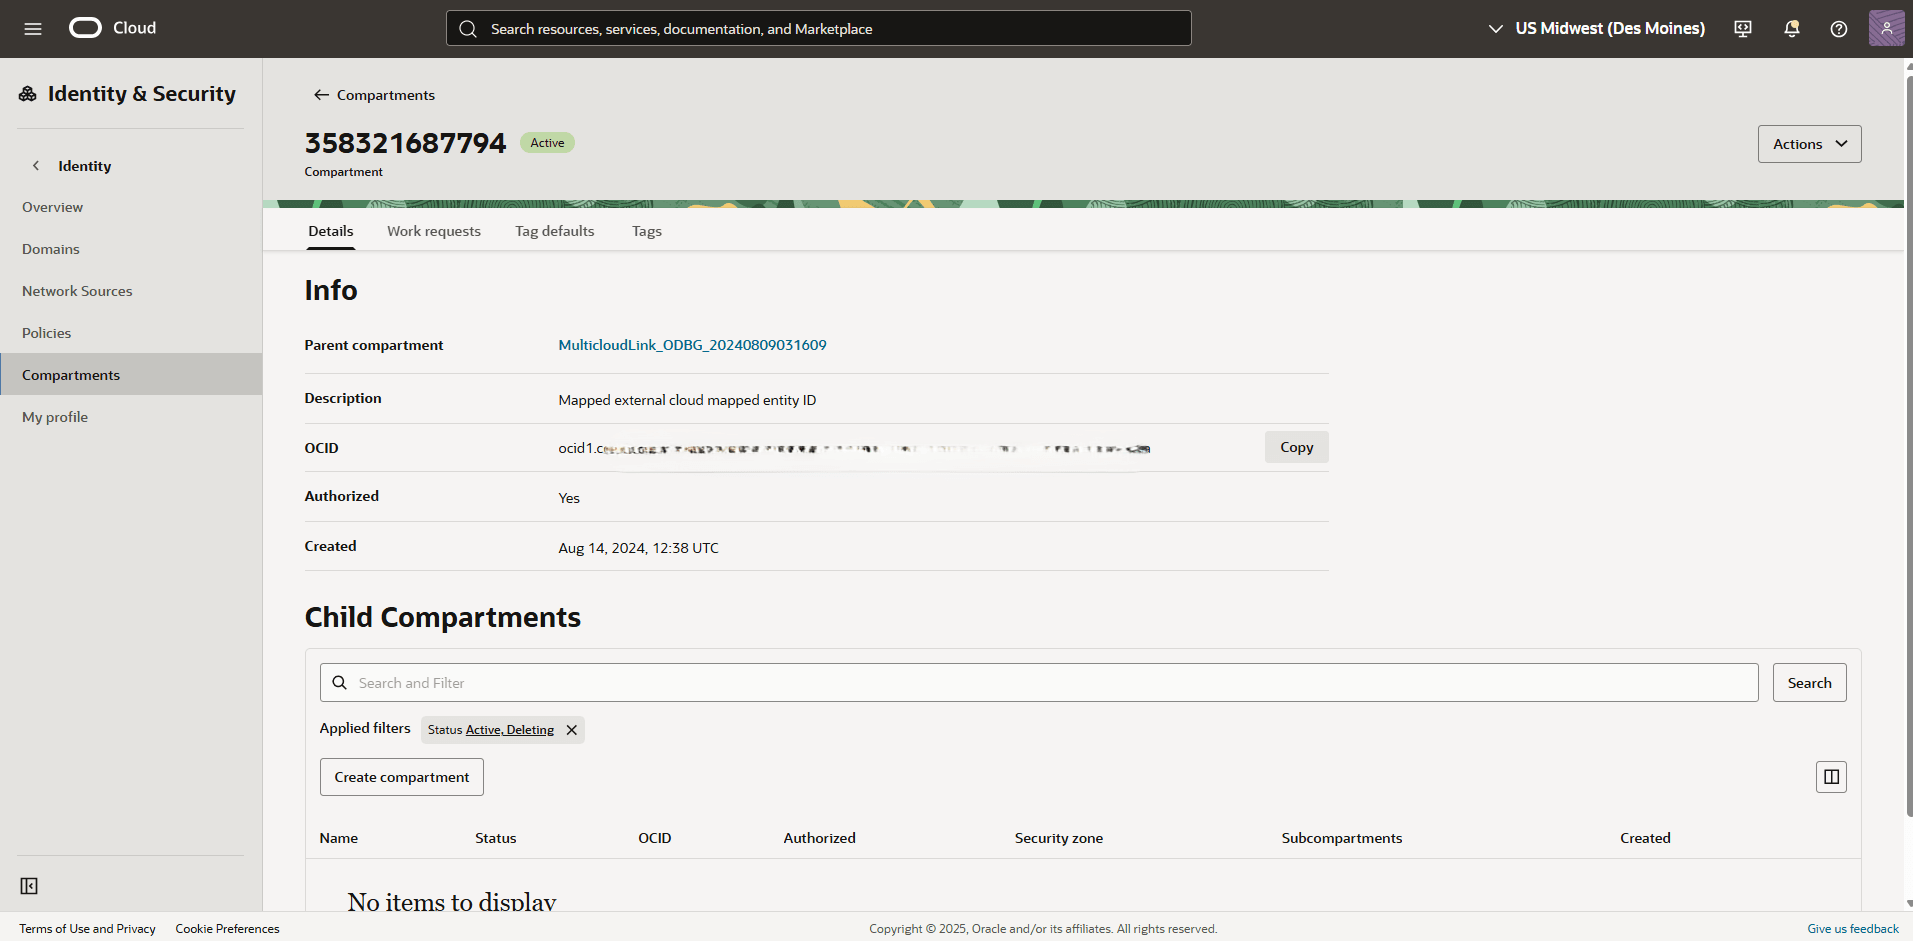Open the notifications bell
The image size is (1913, 941).
pos(1790,28)
